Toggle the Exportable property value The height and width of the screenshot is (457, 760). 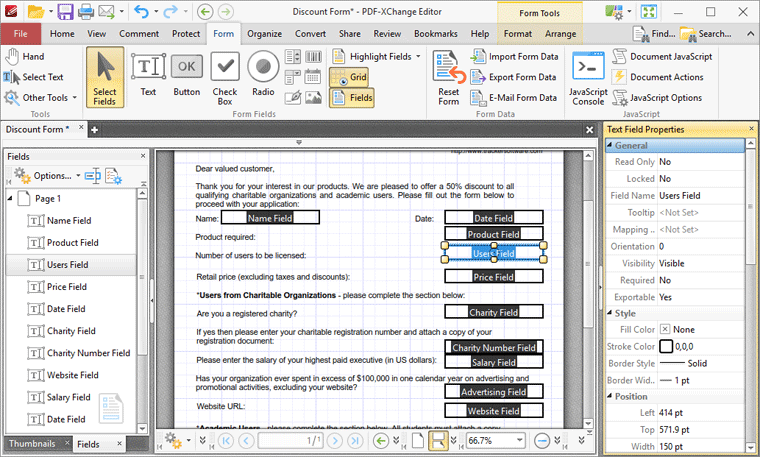pyautogui.click(x=700, y=297)
